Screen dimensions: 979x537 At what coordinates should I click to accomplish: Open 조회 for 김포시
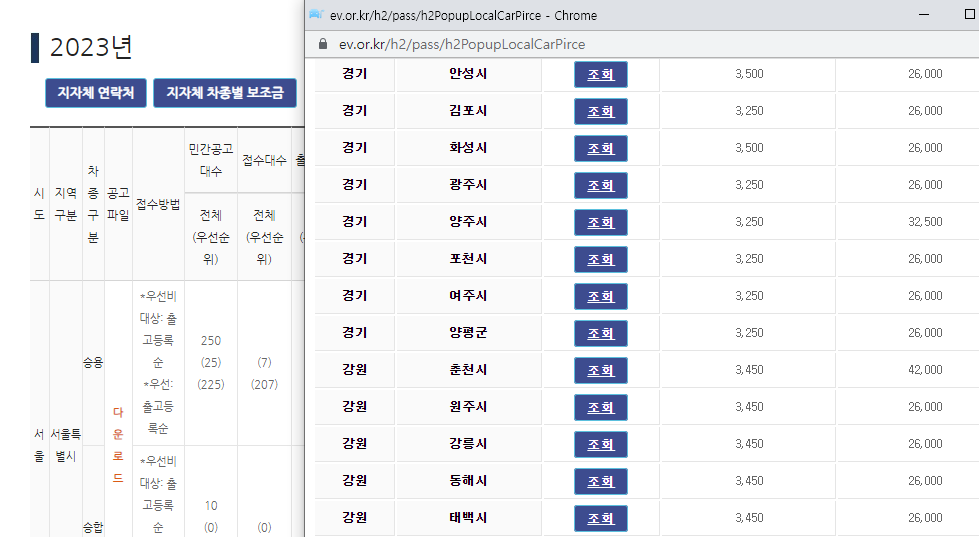pyautogui.click(x=601, y=111)
